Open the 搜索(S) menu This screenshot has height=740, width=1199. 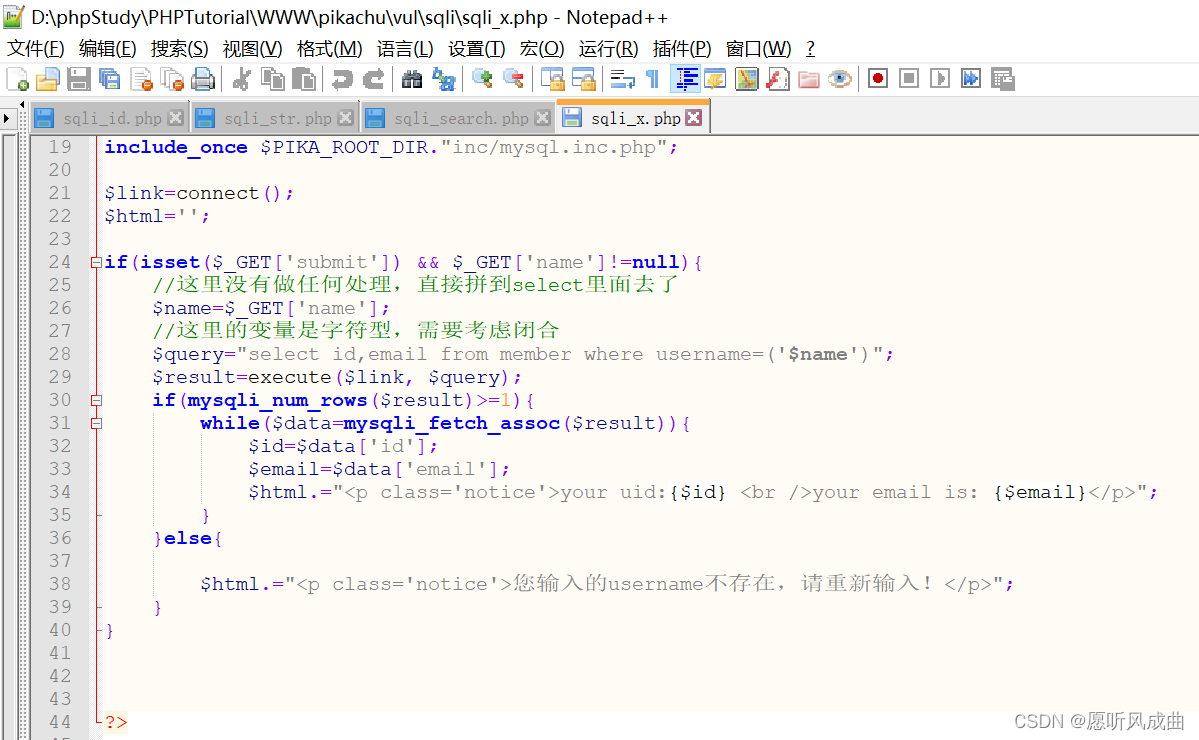click(179, 49)
